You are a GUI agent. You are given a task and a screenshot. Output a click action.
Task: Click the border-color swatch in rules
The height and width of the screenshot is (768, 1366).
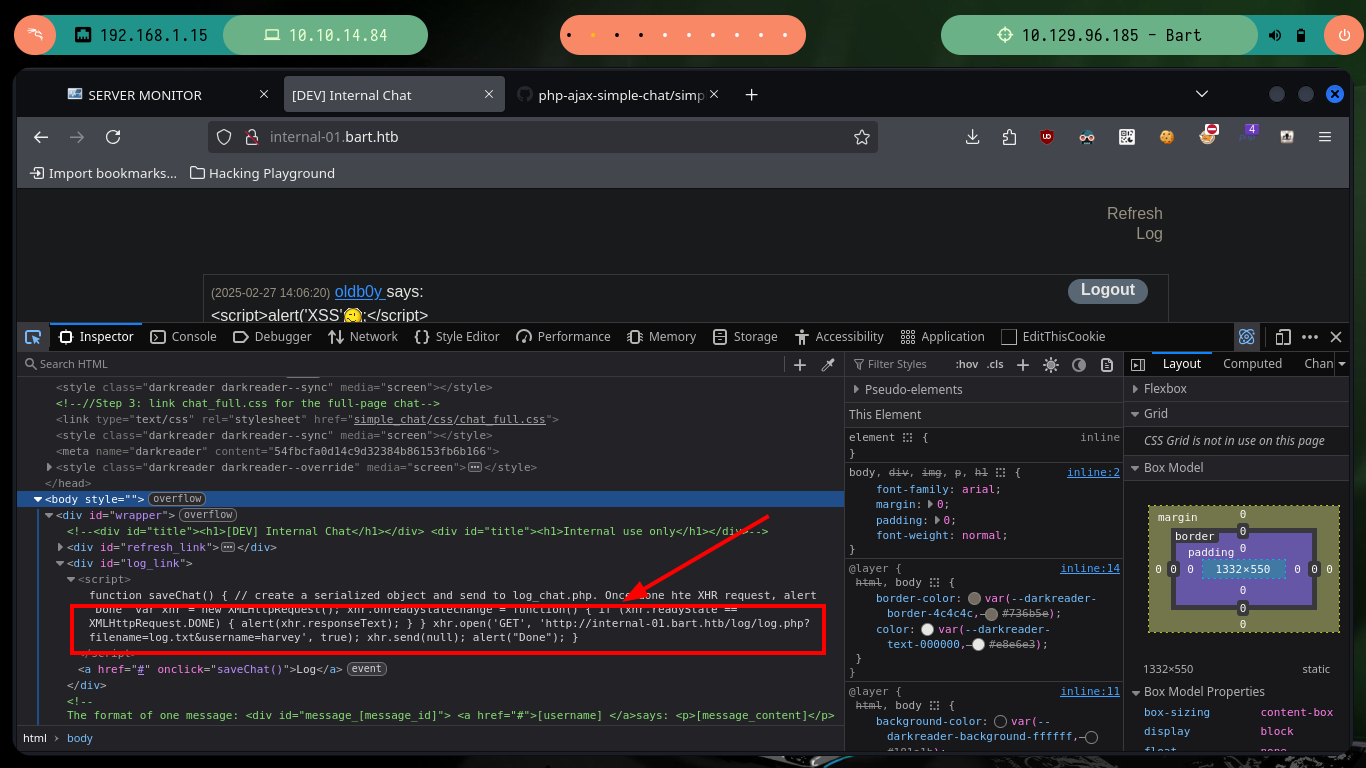(974, 599)
